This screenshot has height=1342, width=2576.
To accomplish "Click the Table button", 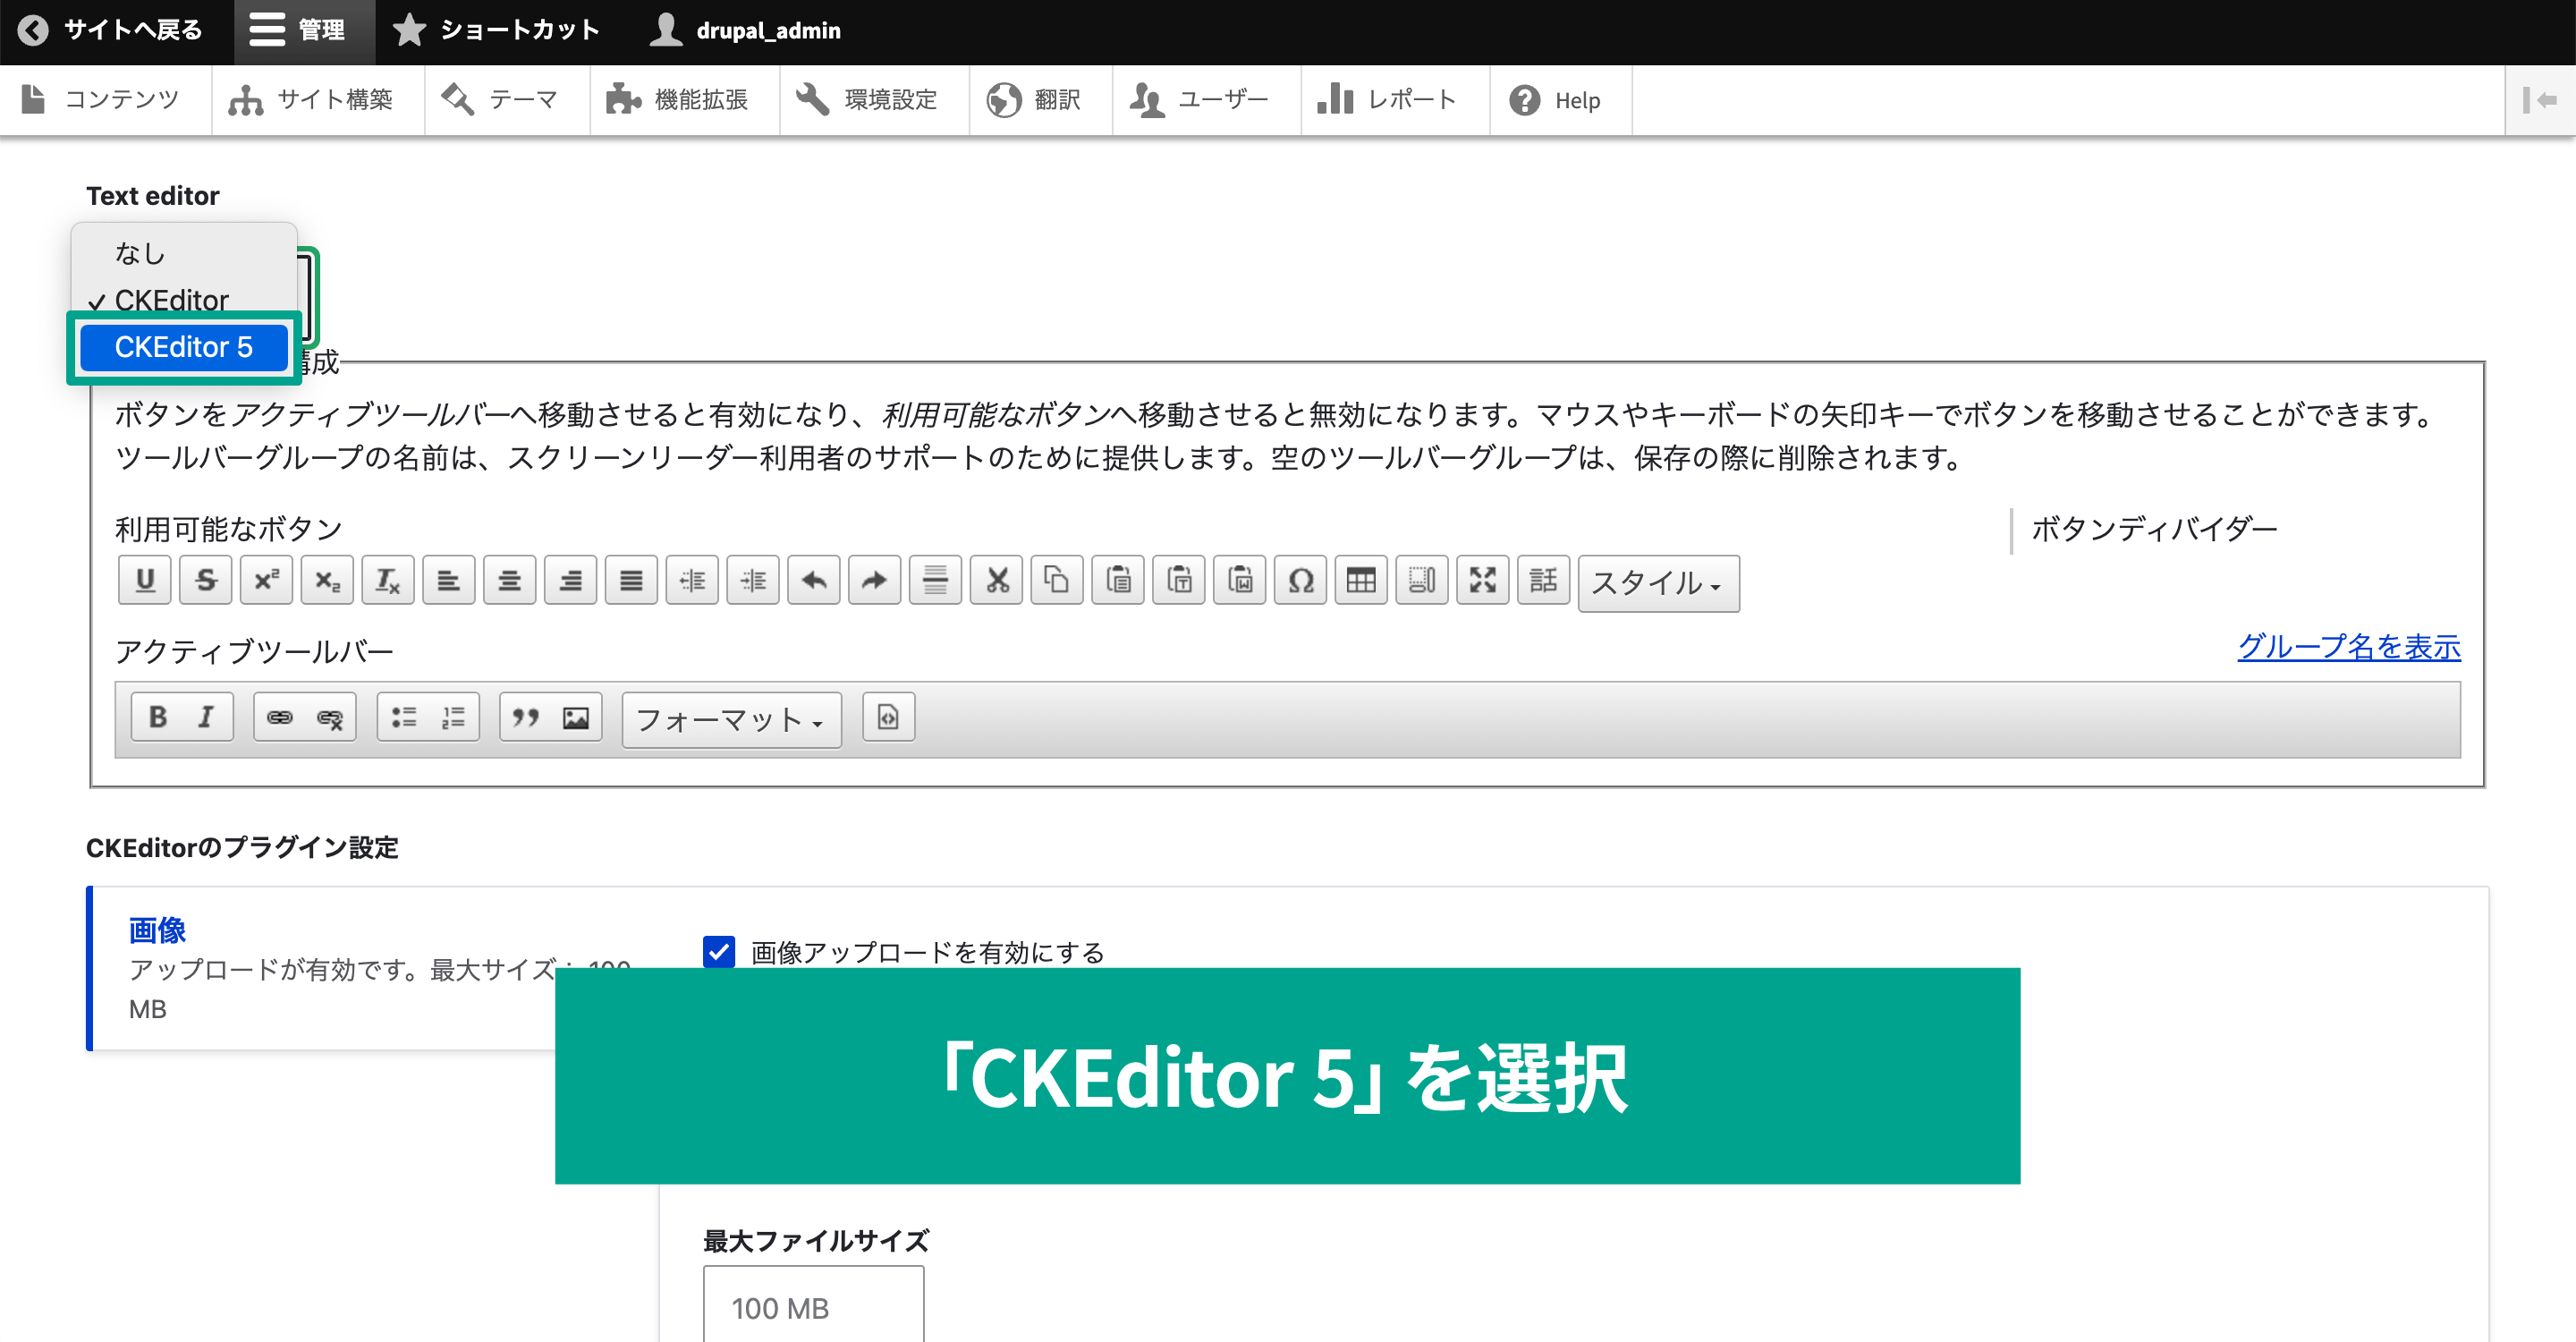I will [1361, 580].
